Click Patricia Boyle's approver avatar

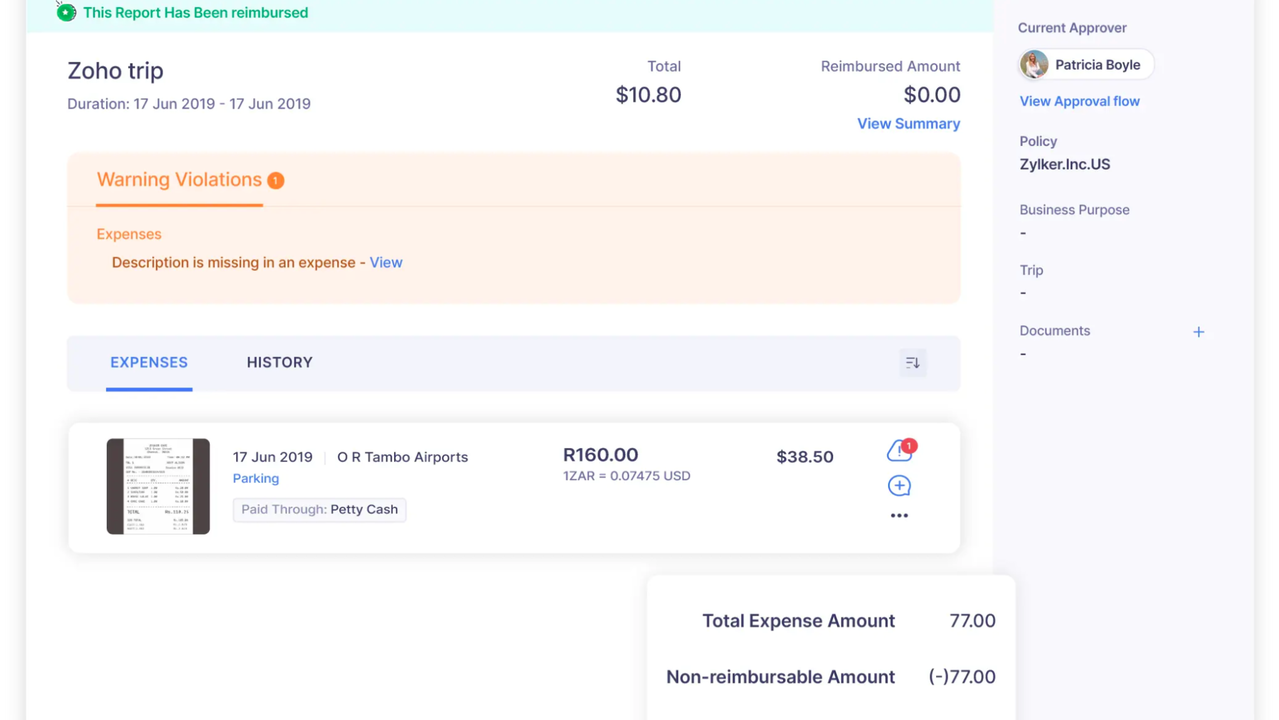(x=1033, y=64)
